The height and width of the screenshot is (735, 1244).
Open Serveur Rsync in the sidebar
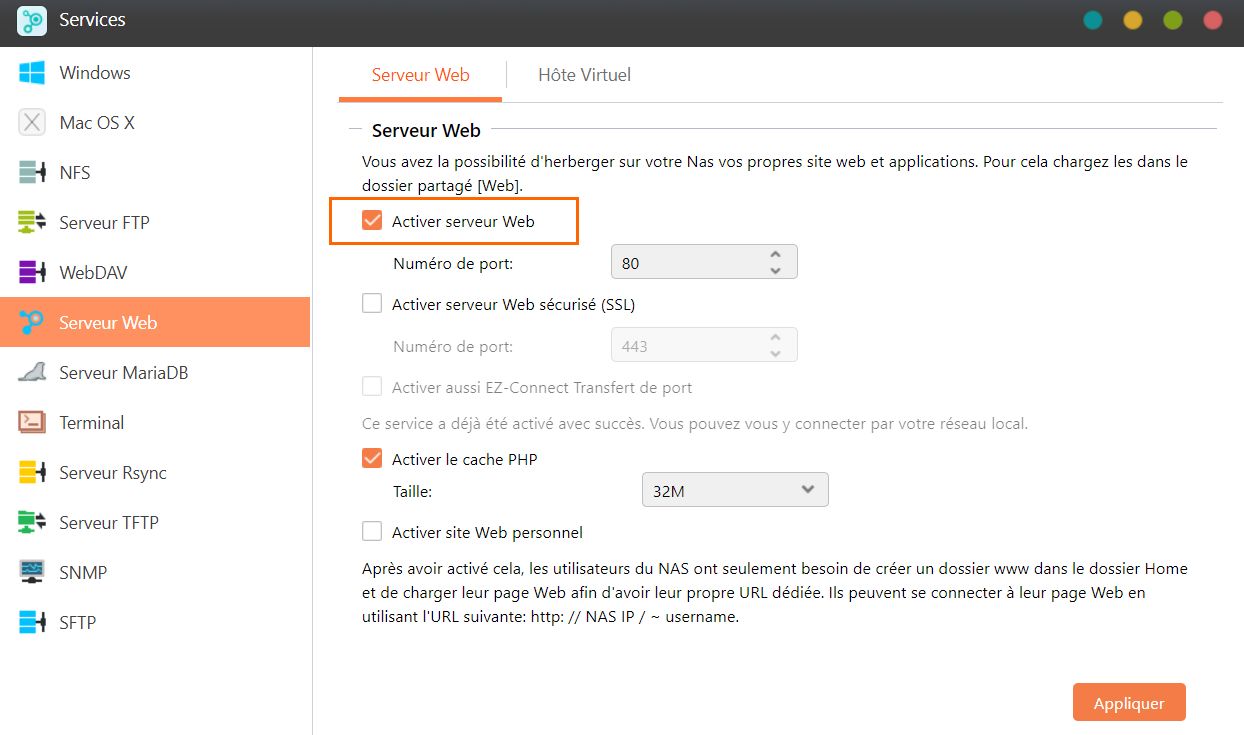(112, 473)
